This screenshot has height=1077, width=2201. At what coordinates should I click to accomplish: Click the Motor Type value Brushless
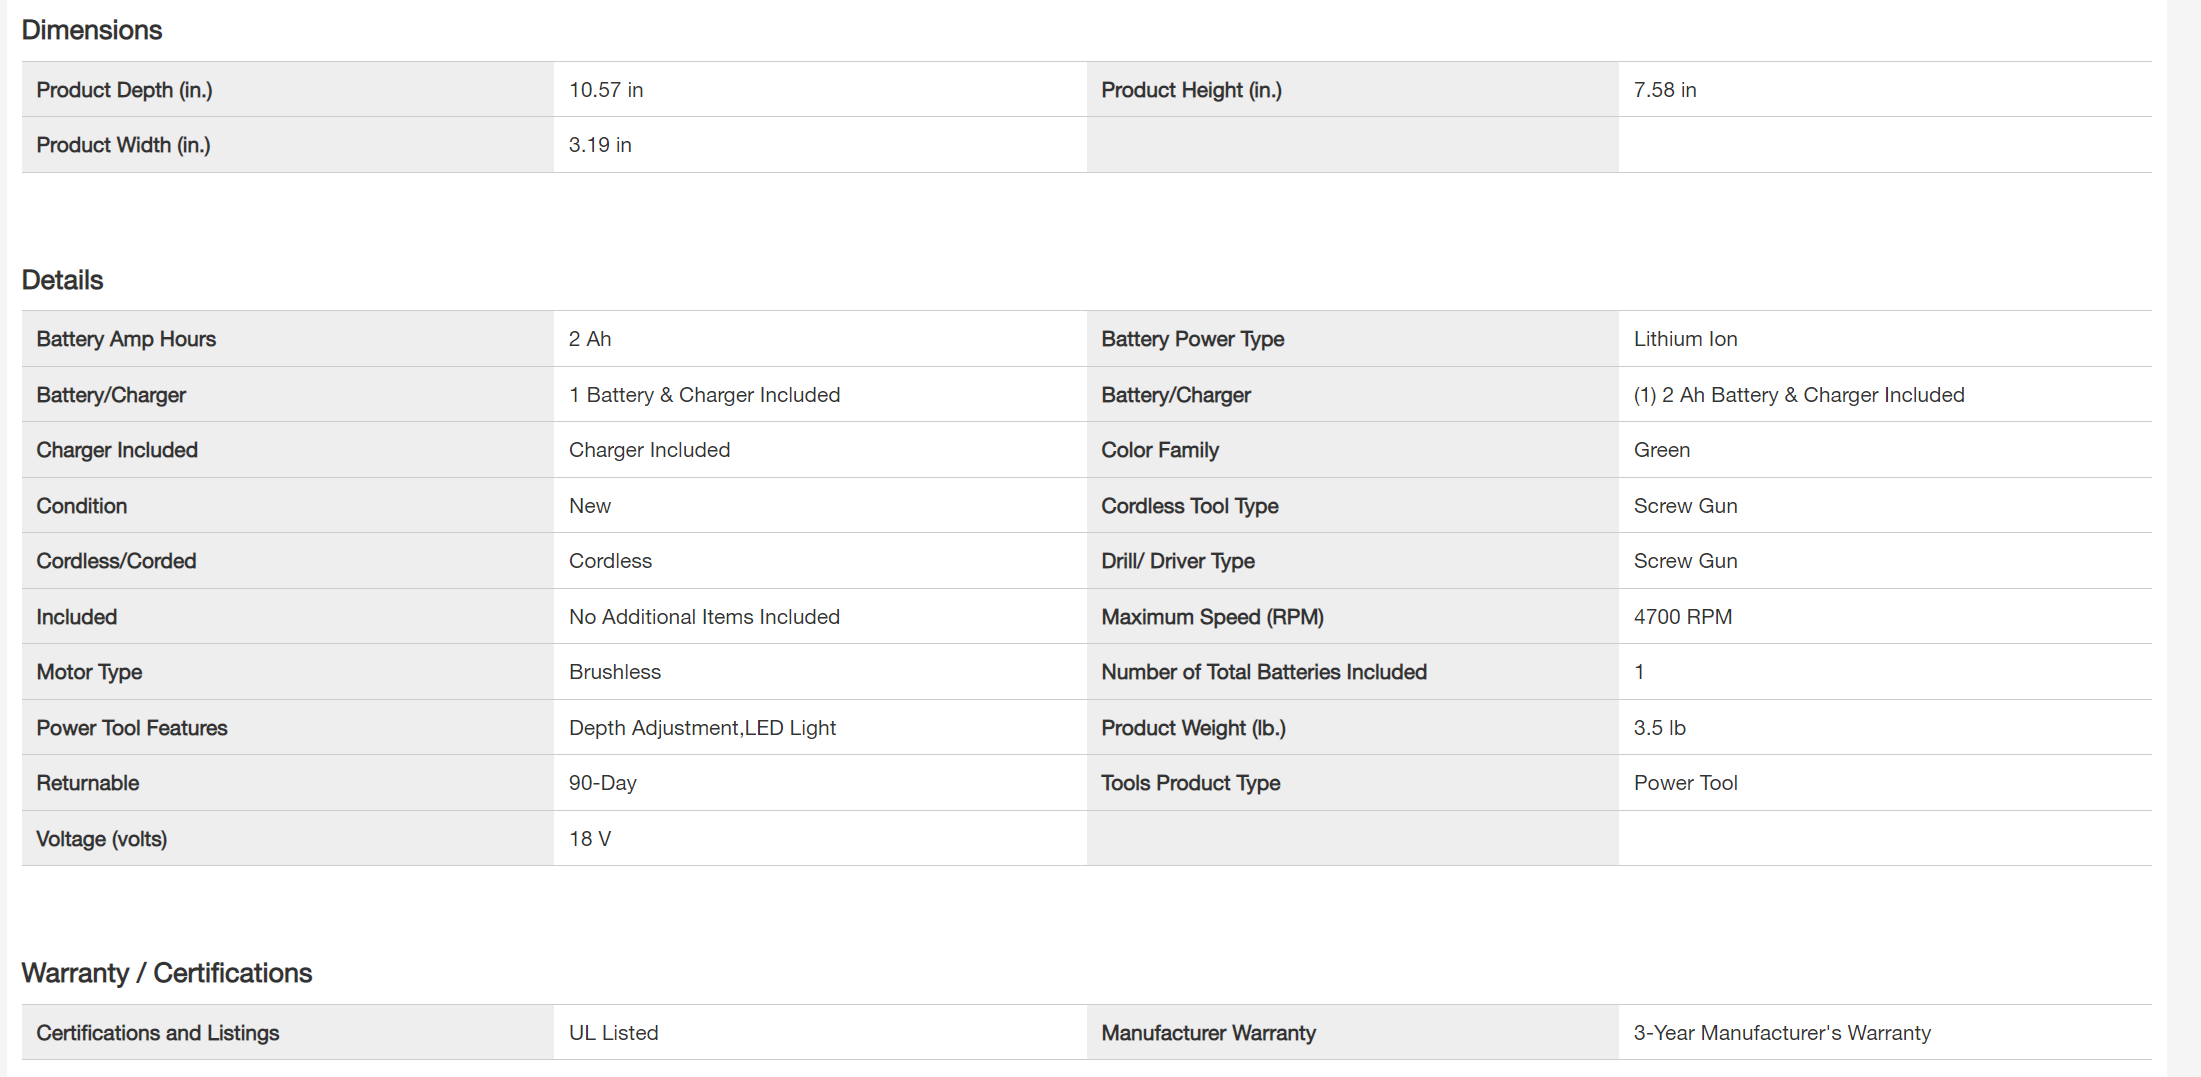click(615, 672)
